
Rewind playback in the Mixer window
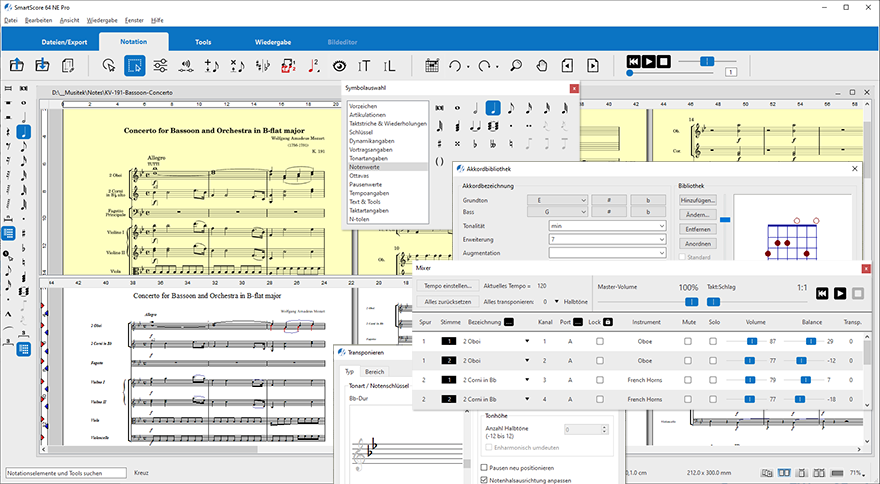821,293
